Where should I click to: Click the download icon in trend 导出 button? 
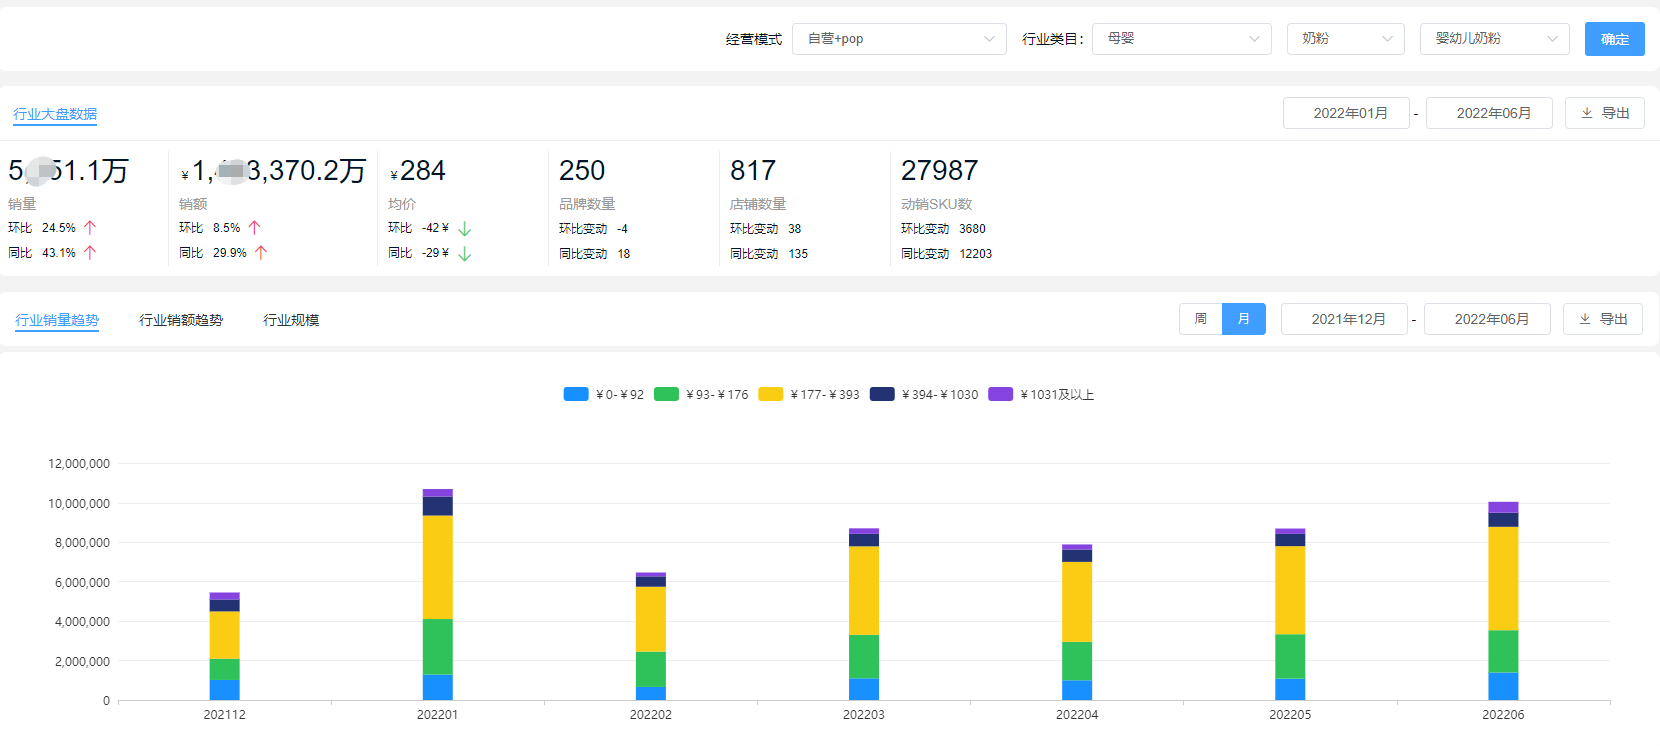tap(1585, 319)
